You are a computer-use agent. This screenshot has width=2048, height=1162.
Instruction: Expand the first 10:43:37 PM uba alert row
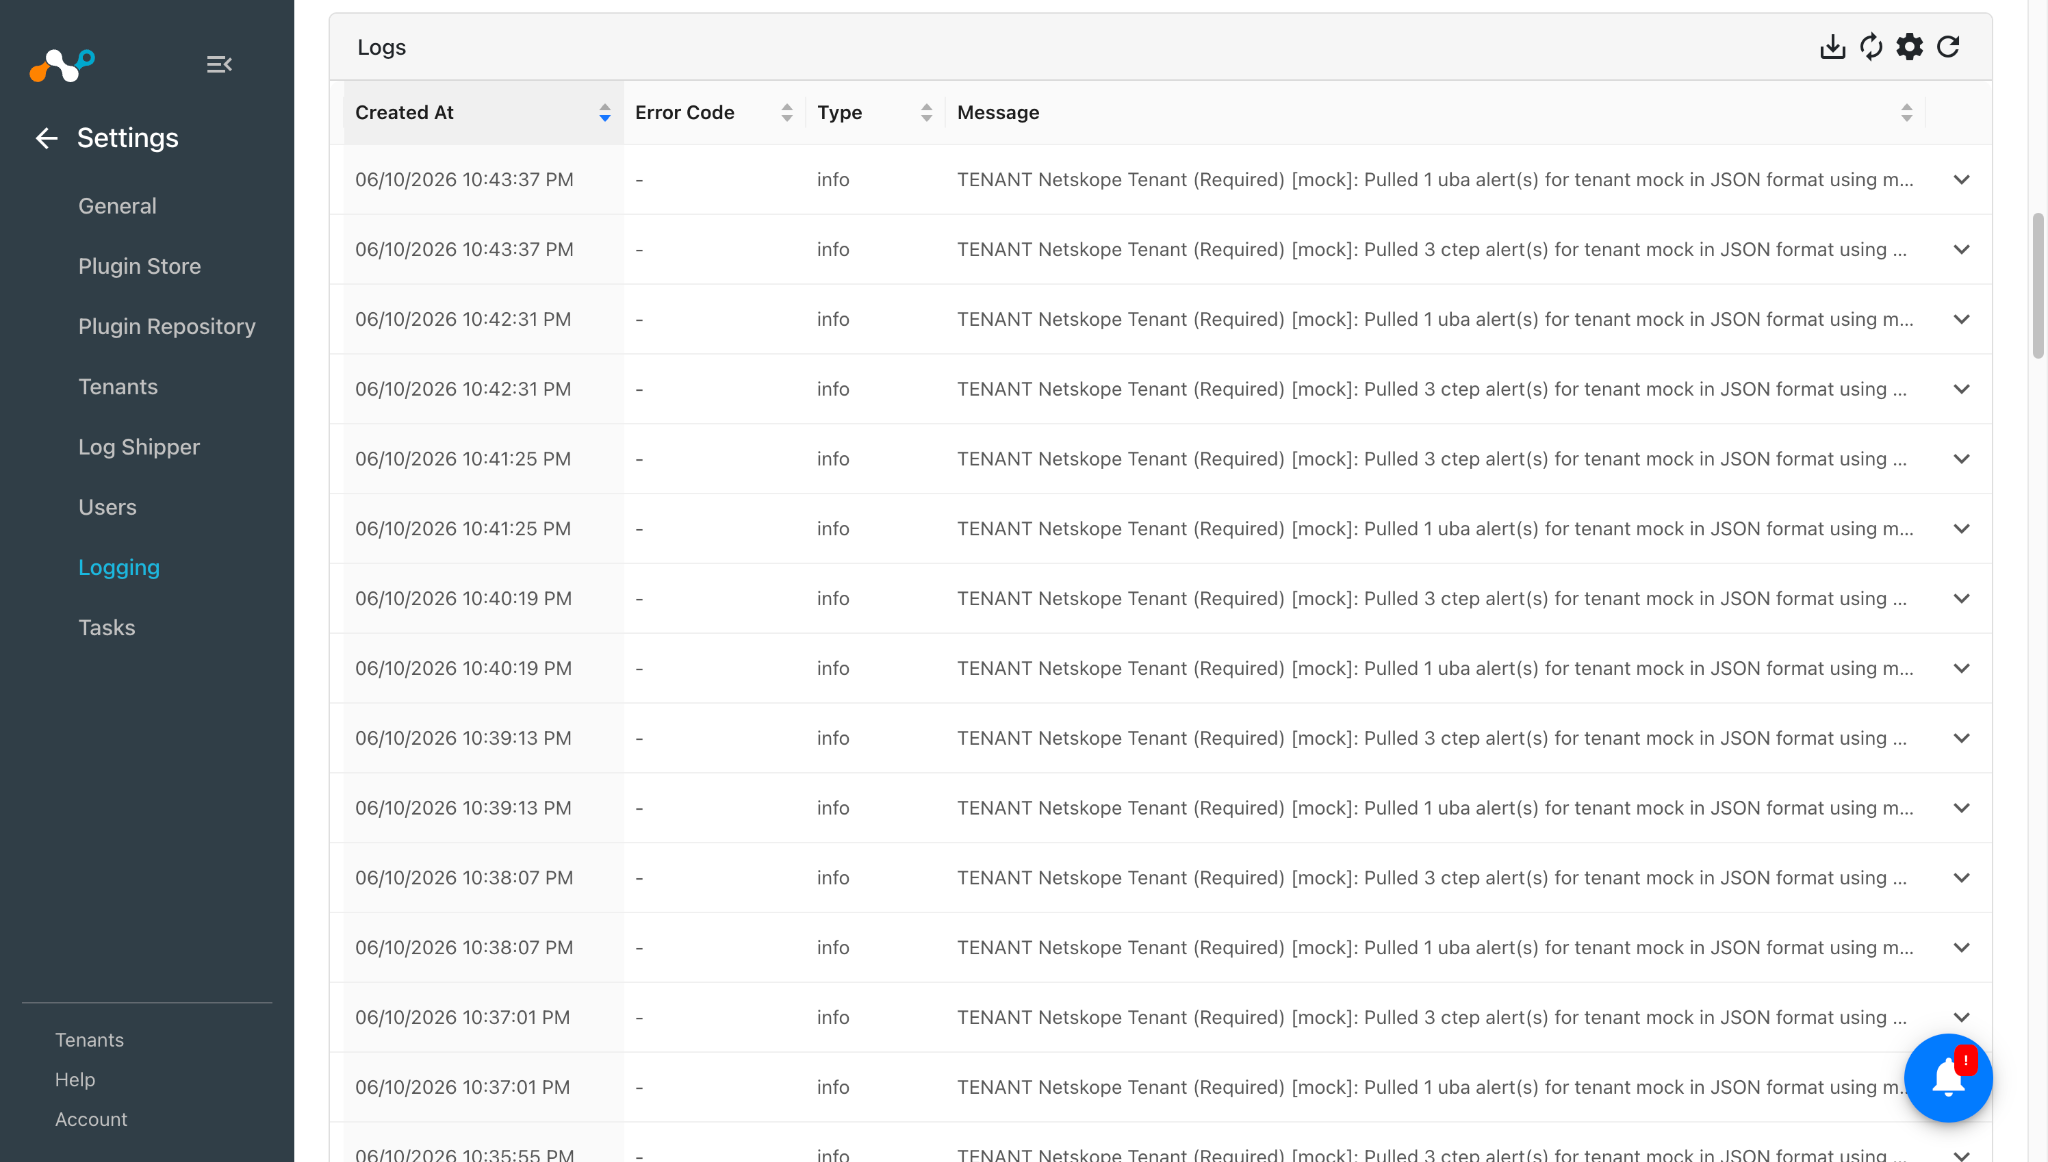(1962, 180)
